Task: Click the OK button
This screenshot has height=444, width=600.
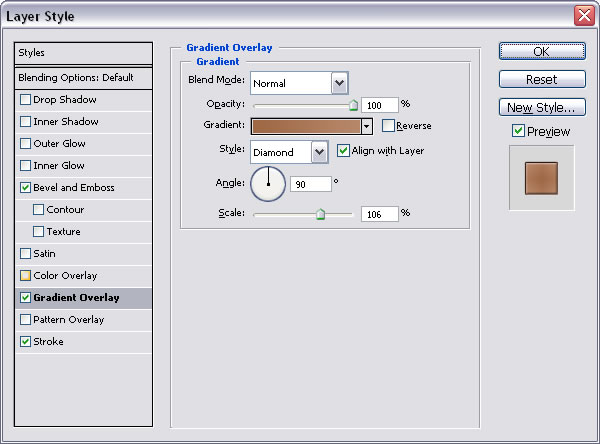Action: click(542, 51)
